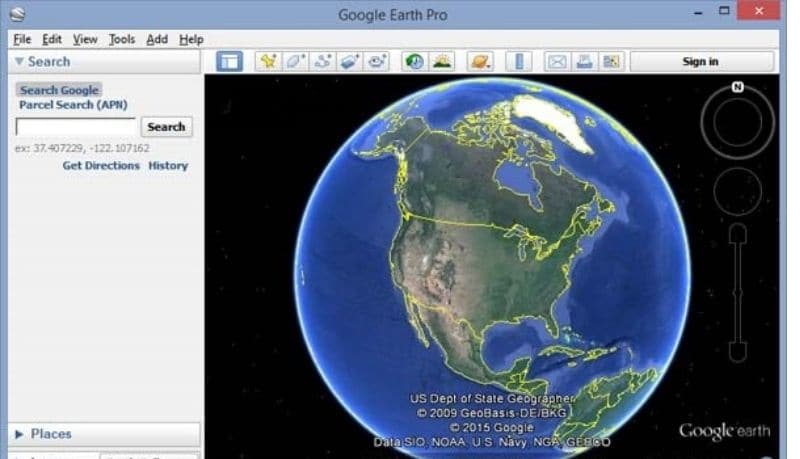
Task: Click the bottom of the zoom slider
Action: pos(738,352)
